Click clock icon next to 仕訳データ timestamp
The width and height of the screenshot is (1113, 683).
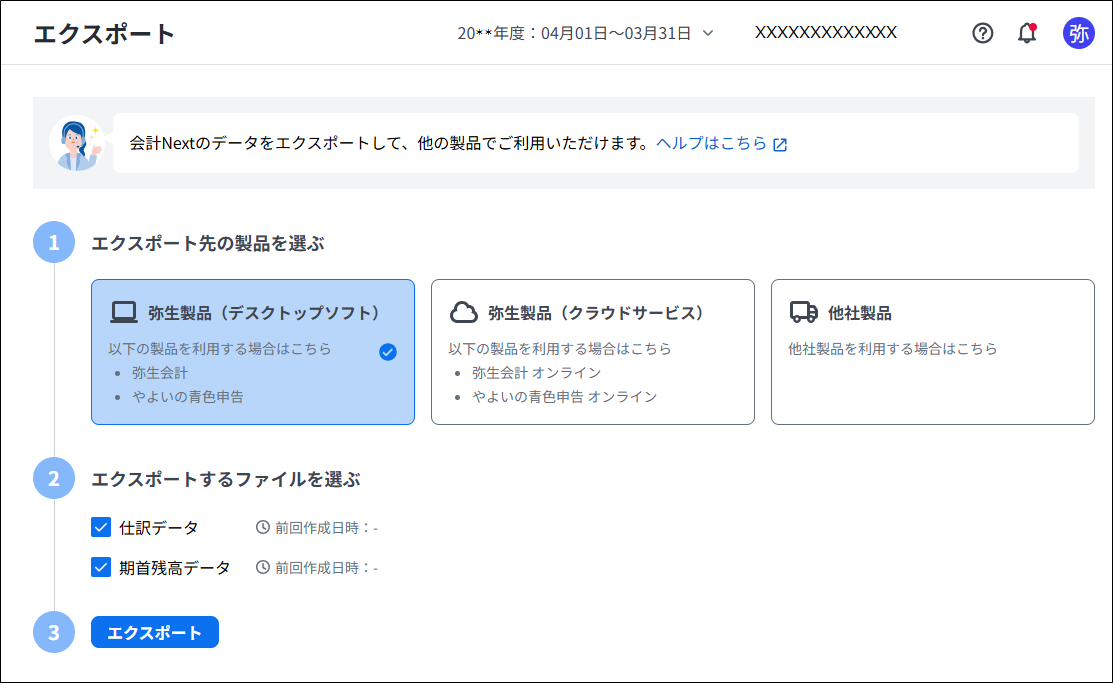pyautogui.click(x=263, y=528)
